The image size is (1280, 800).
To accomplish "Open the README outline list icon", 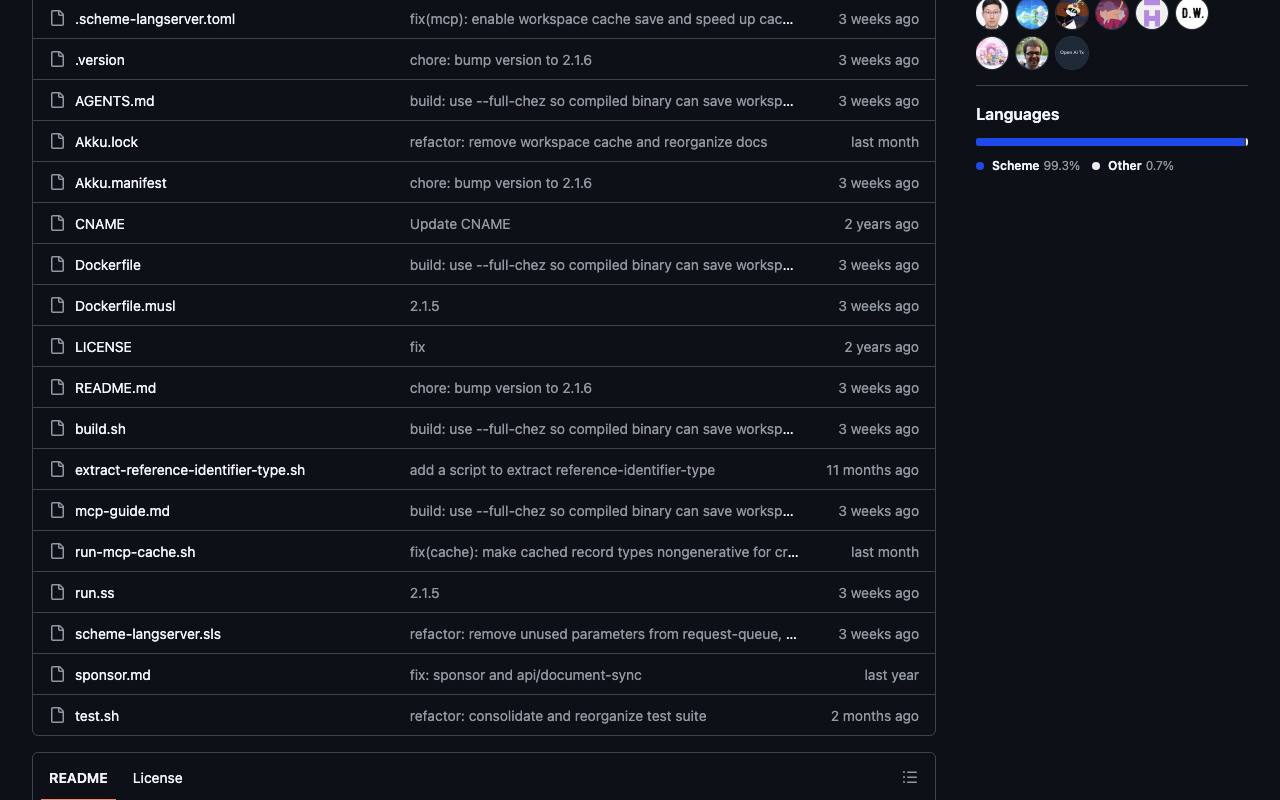I will click(x=910, y=777).
